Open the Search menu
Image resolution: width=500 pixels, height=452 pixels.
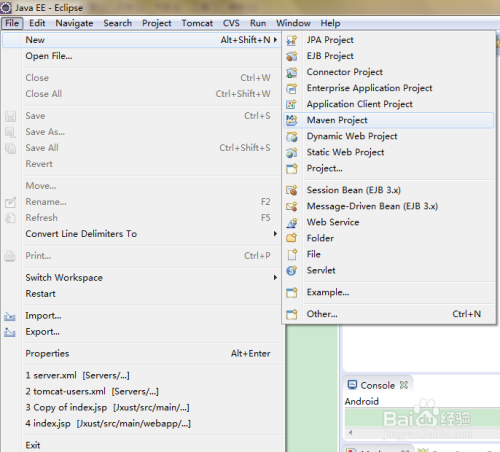tap(118, 23)
